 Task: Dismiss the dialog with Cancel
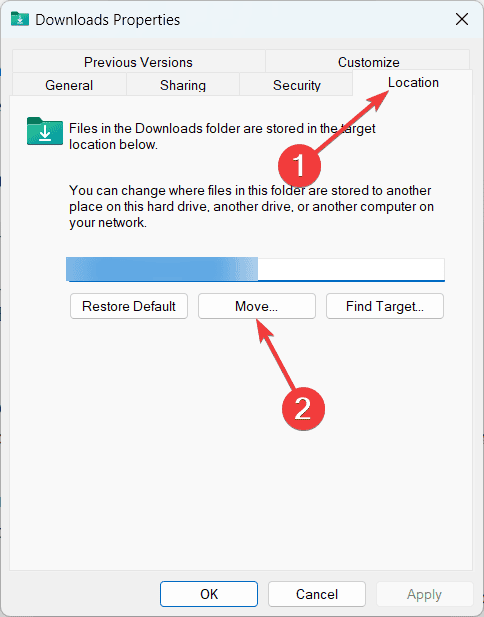pyautogui.click(x=317, y=594)
